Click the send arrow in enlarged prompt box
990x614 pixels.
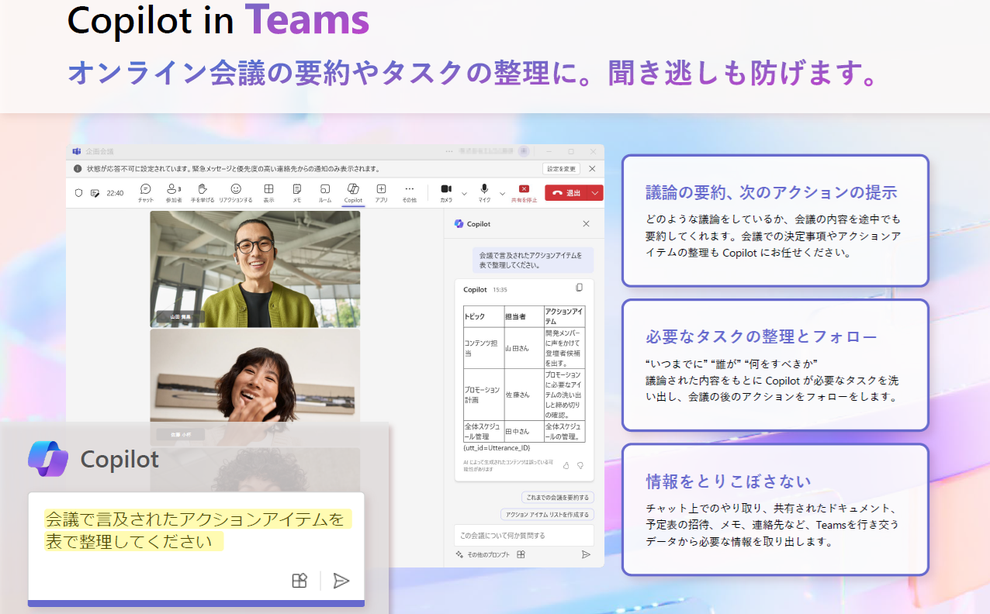click(341, 581)
